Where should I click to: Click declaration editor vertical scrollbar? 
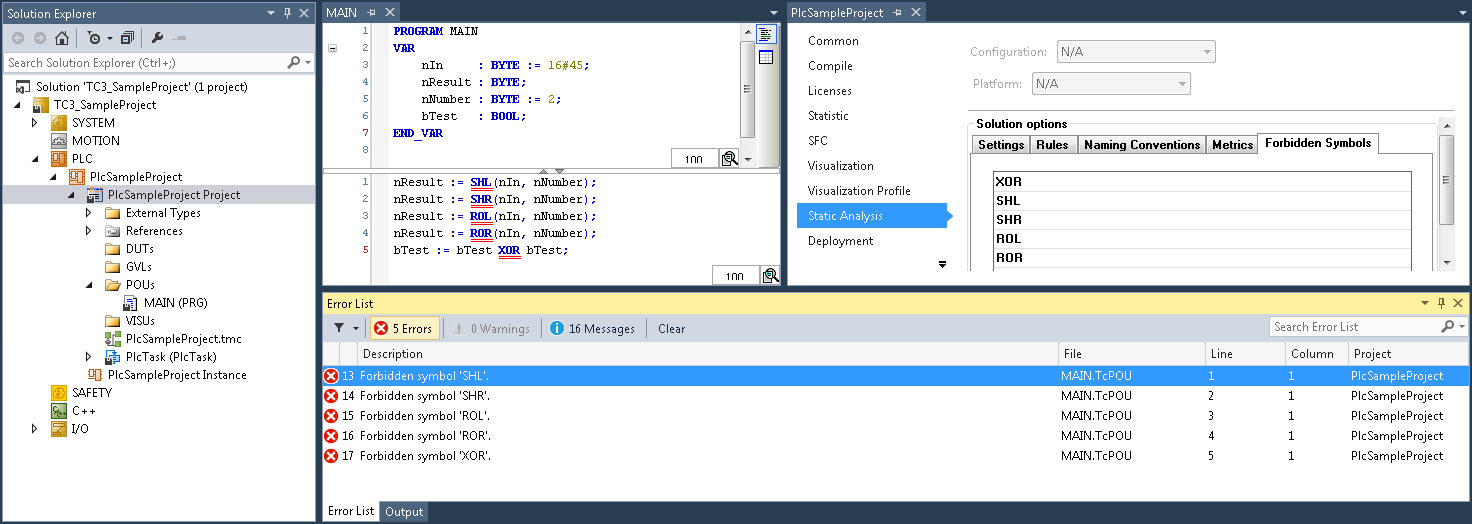point(747,93)
